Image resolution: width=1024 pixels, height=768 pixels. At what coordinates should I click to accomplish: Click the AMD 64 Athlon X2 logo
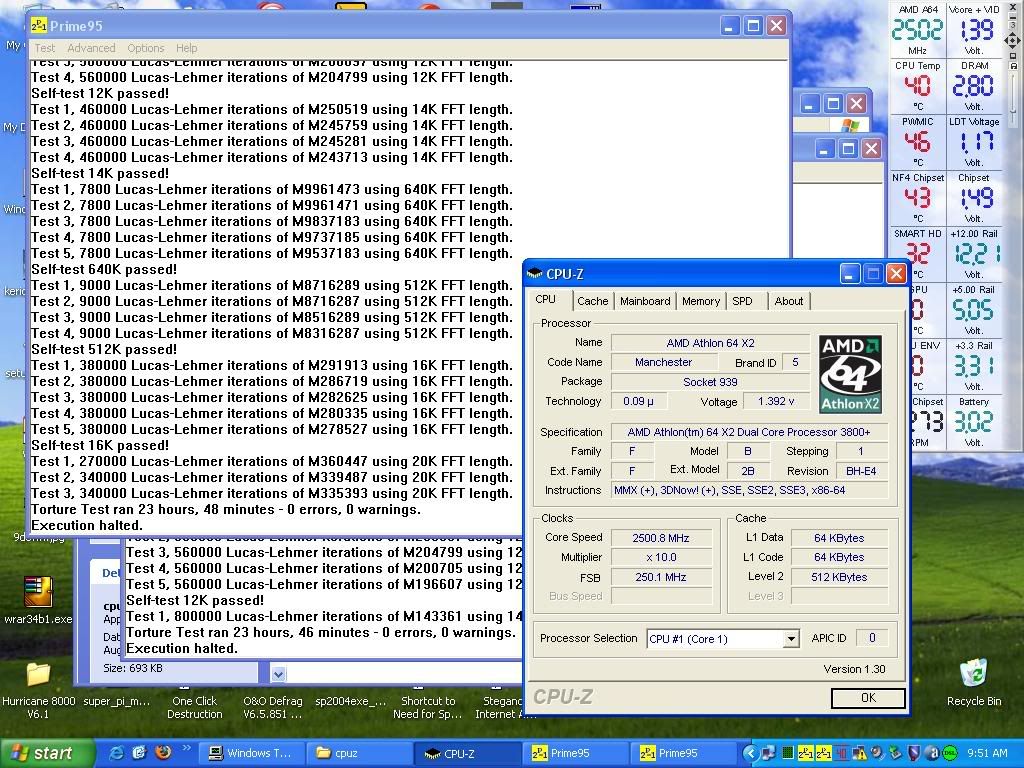850,374
